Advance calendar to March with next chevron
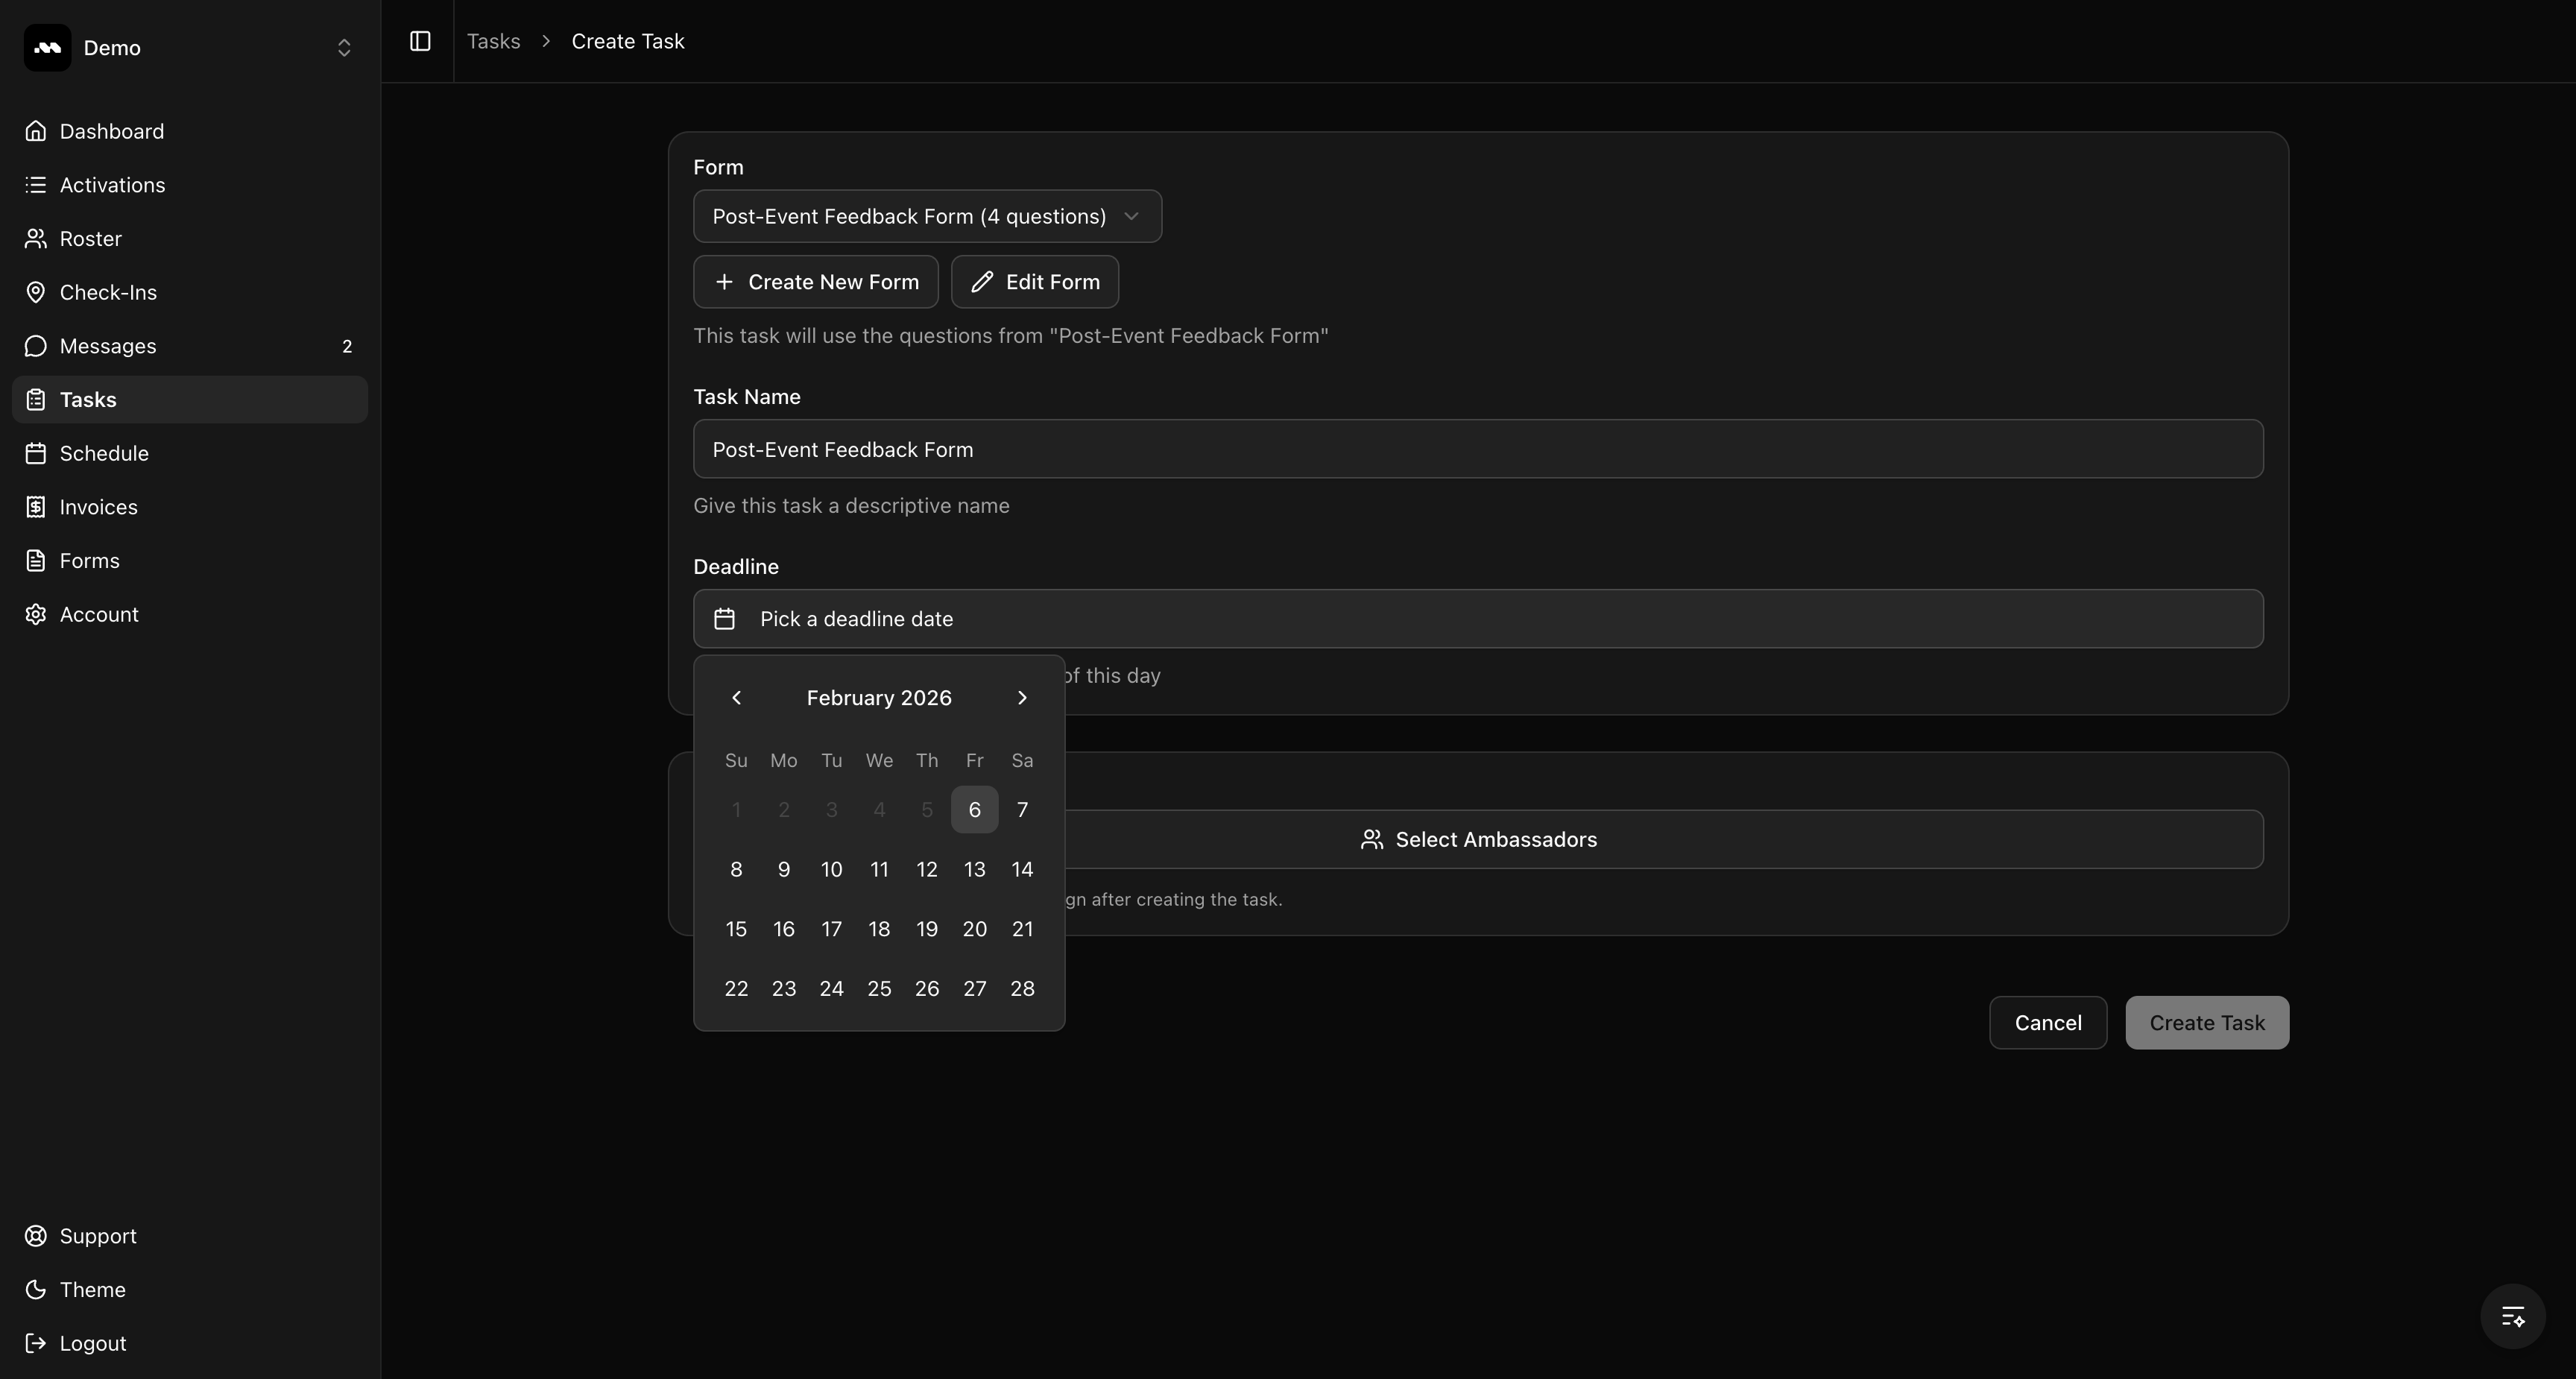2576x1379 pixels. coord(1021,697)
